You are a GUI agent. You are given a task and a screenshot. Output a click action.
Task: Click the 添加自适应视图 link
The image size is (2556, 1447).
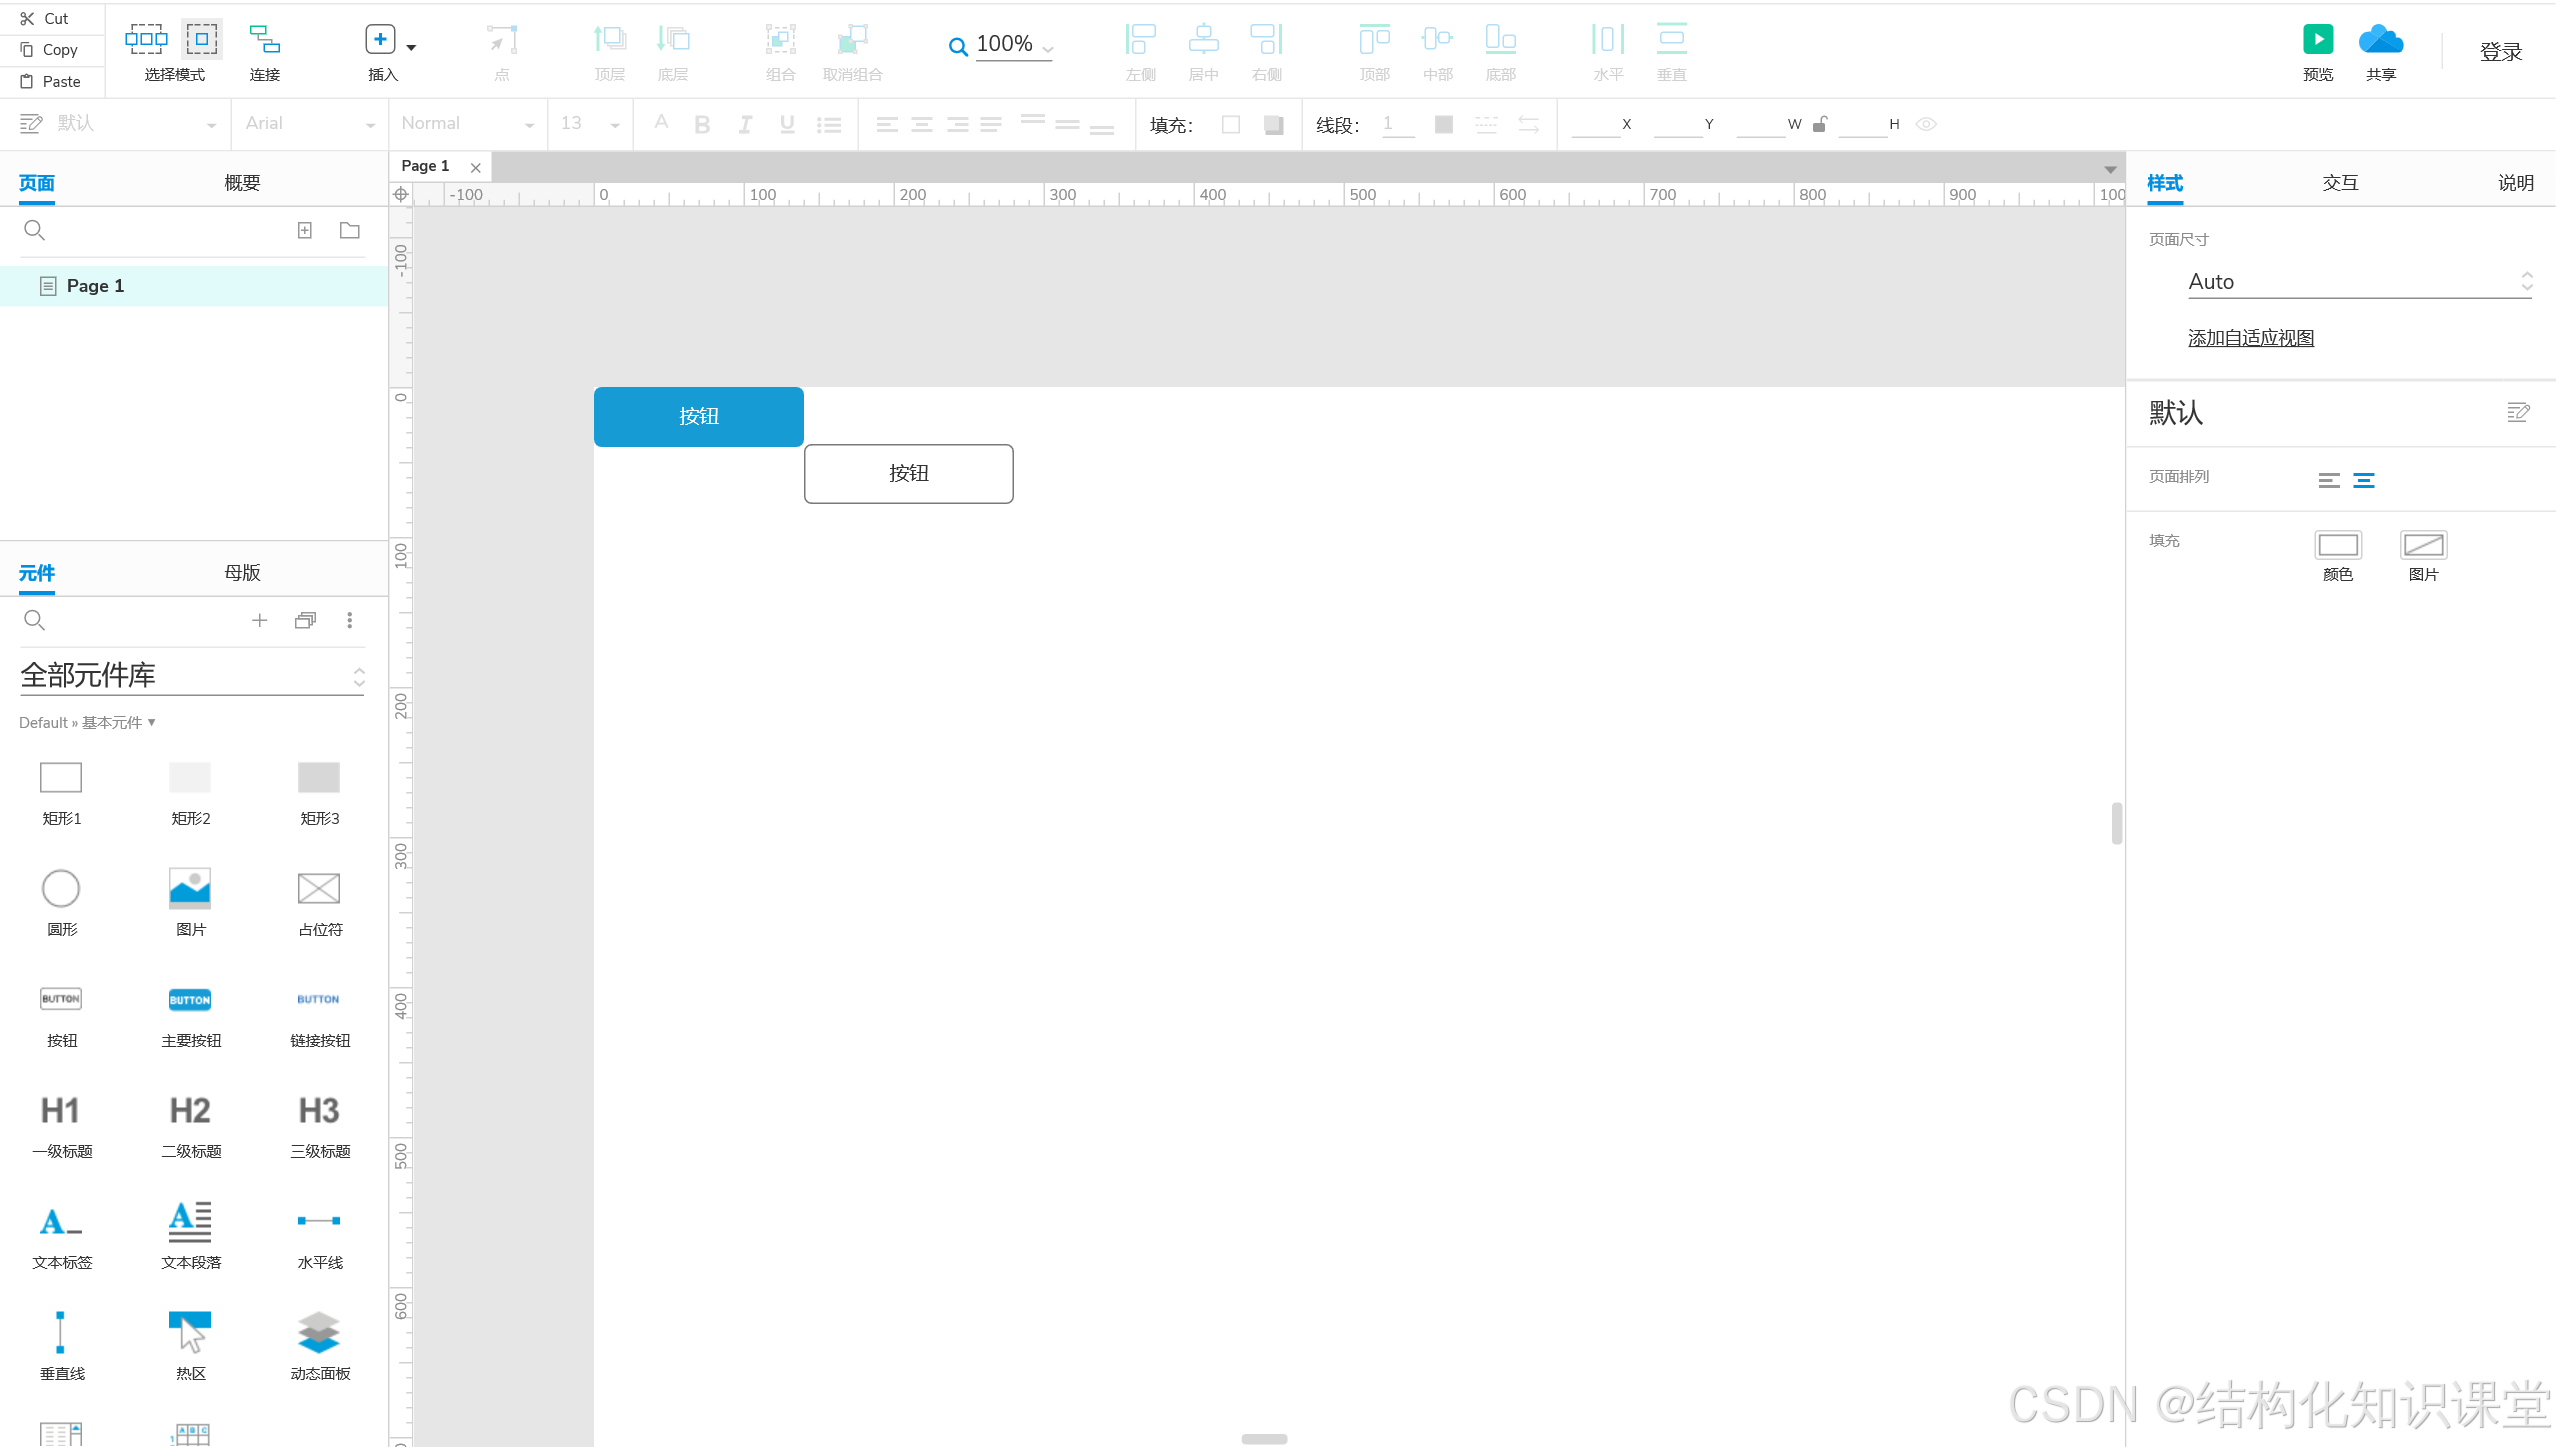[x=2250, y=338]
